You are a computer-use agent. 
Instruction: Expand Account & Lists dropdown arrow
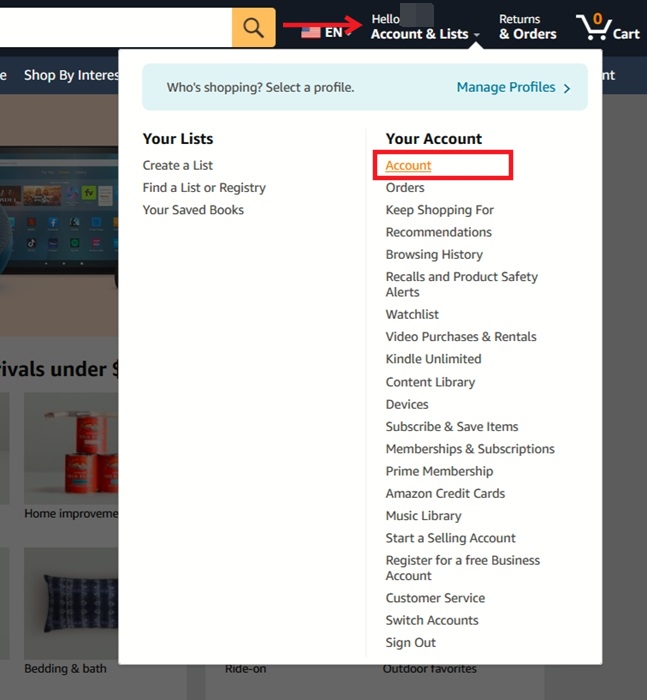pyautogui.click(x=476, y=35)
